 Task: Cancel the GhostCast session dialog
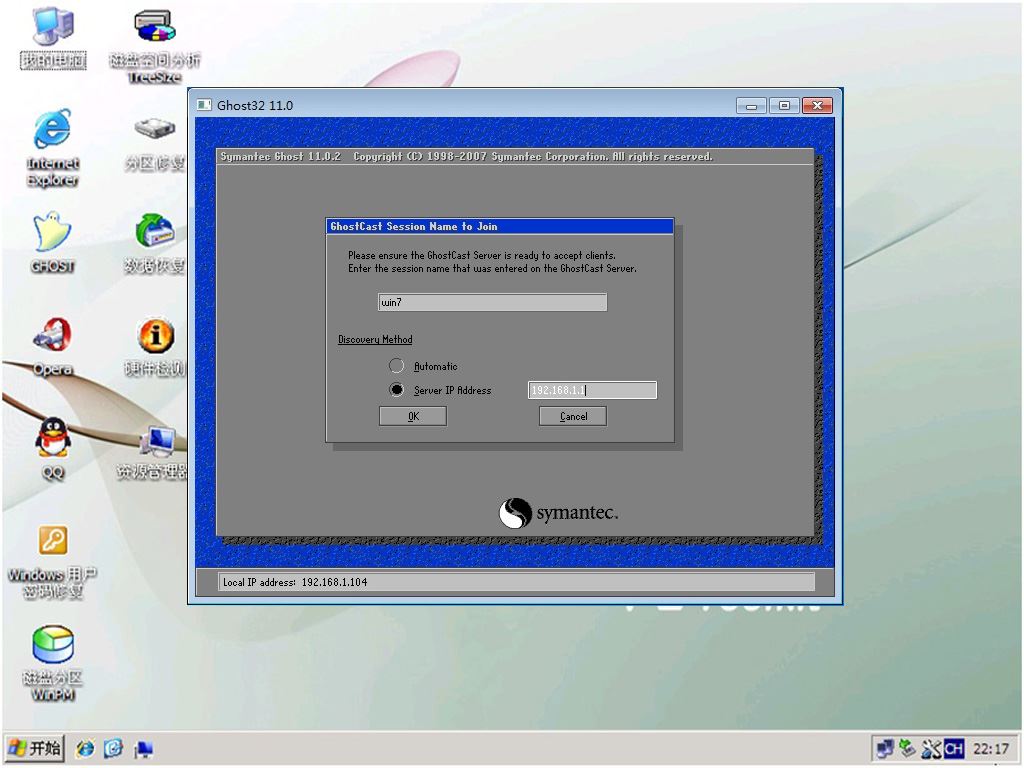point(573,416)
